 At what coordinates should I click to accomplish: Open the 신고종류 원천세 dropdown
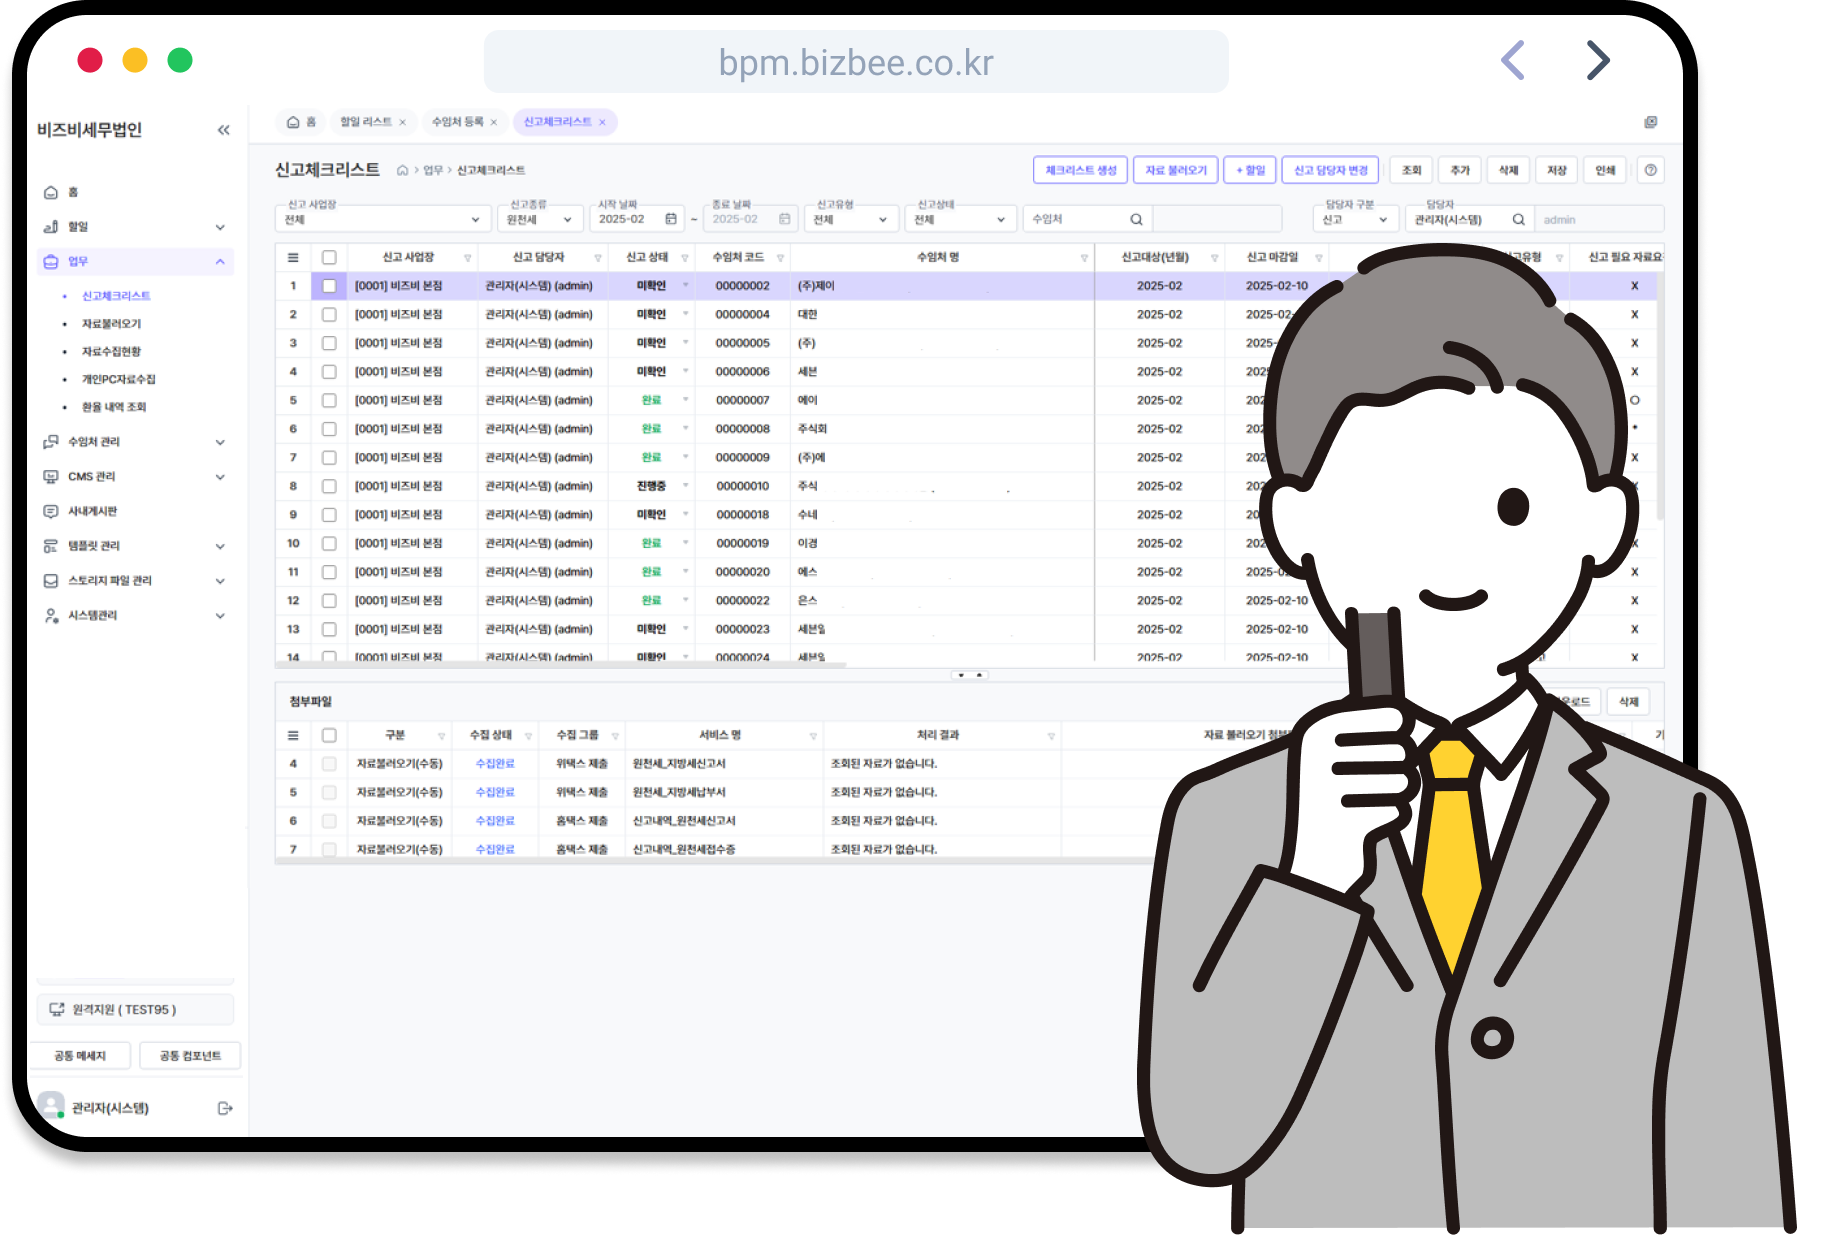coord(539,219)
